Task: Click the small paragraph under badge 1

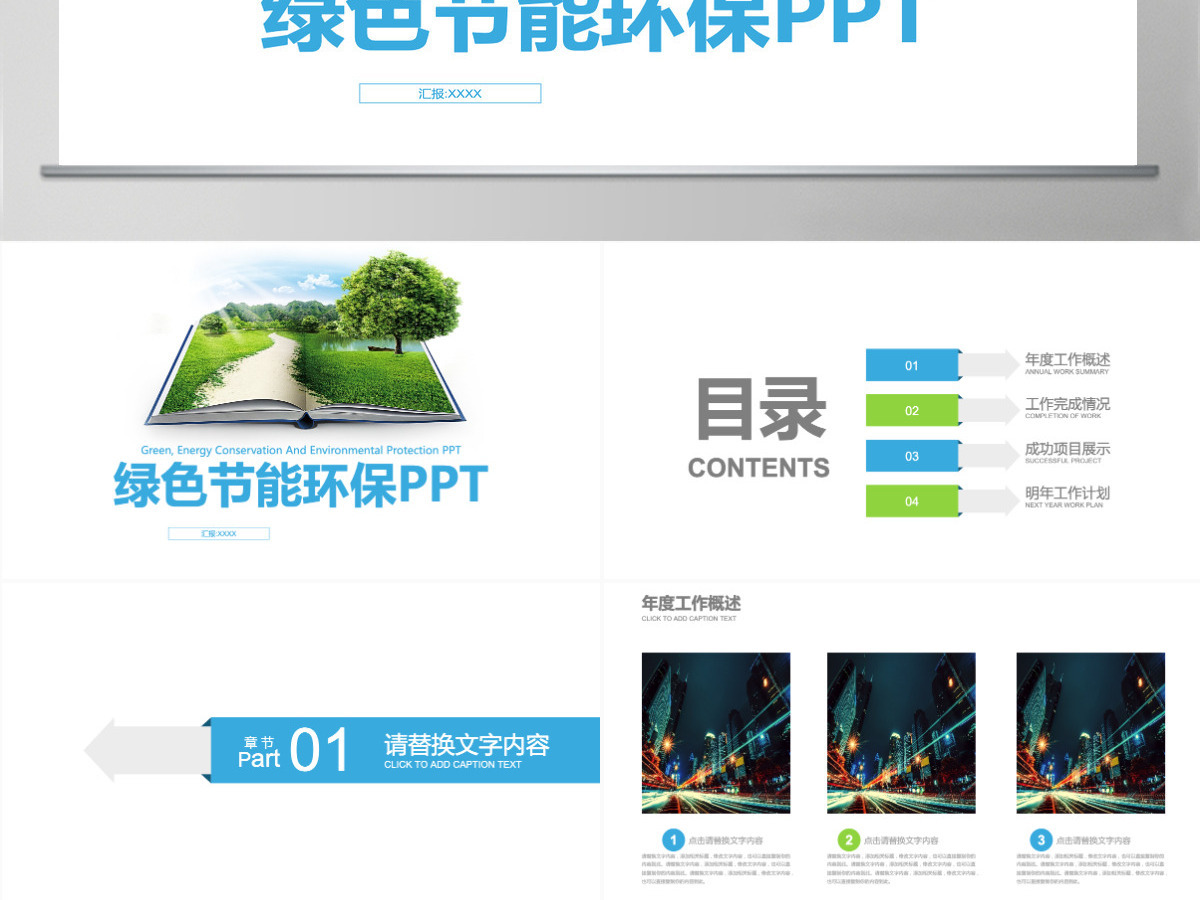Action: click(716, 869)
